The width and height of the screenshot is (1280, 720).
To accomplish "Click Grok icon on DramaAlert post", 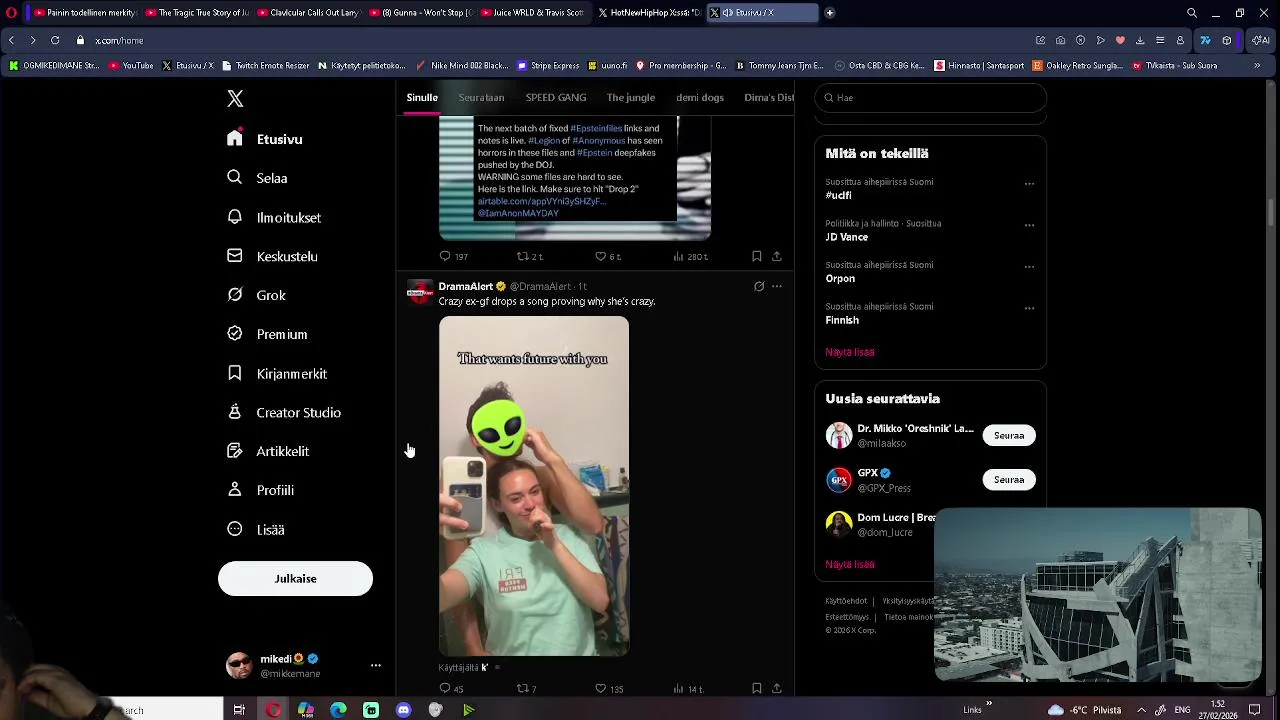I will click(759, 286).
